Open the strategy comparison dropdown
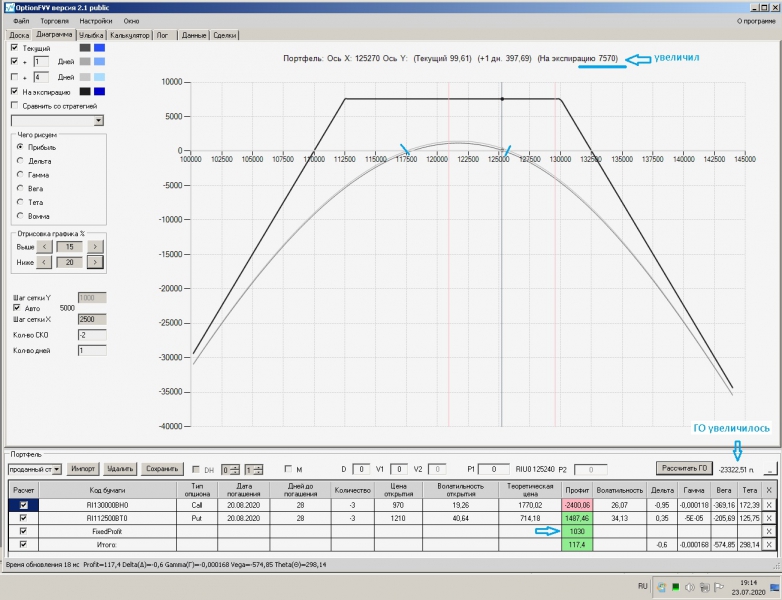The image size is (782, 600). pos(98,120)
